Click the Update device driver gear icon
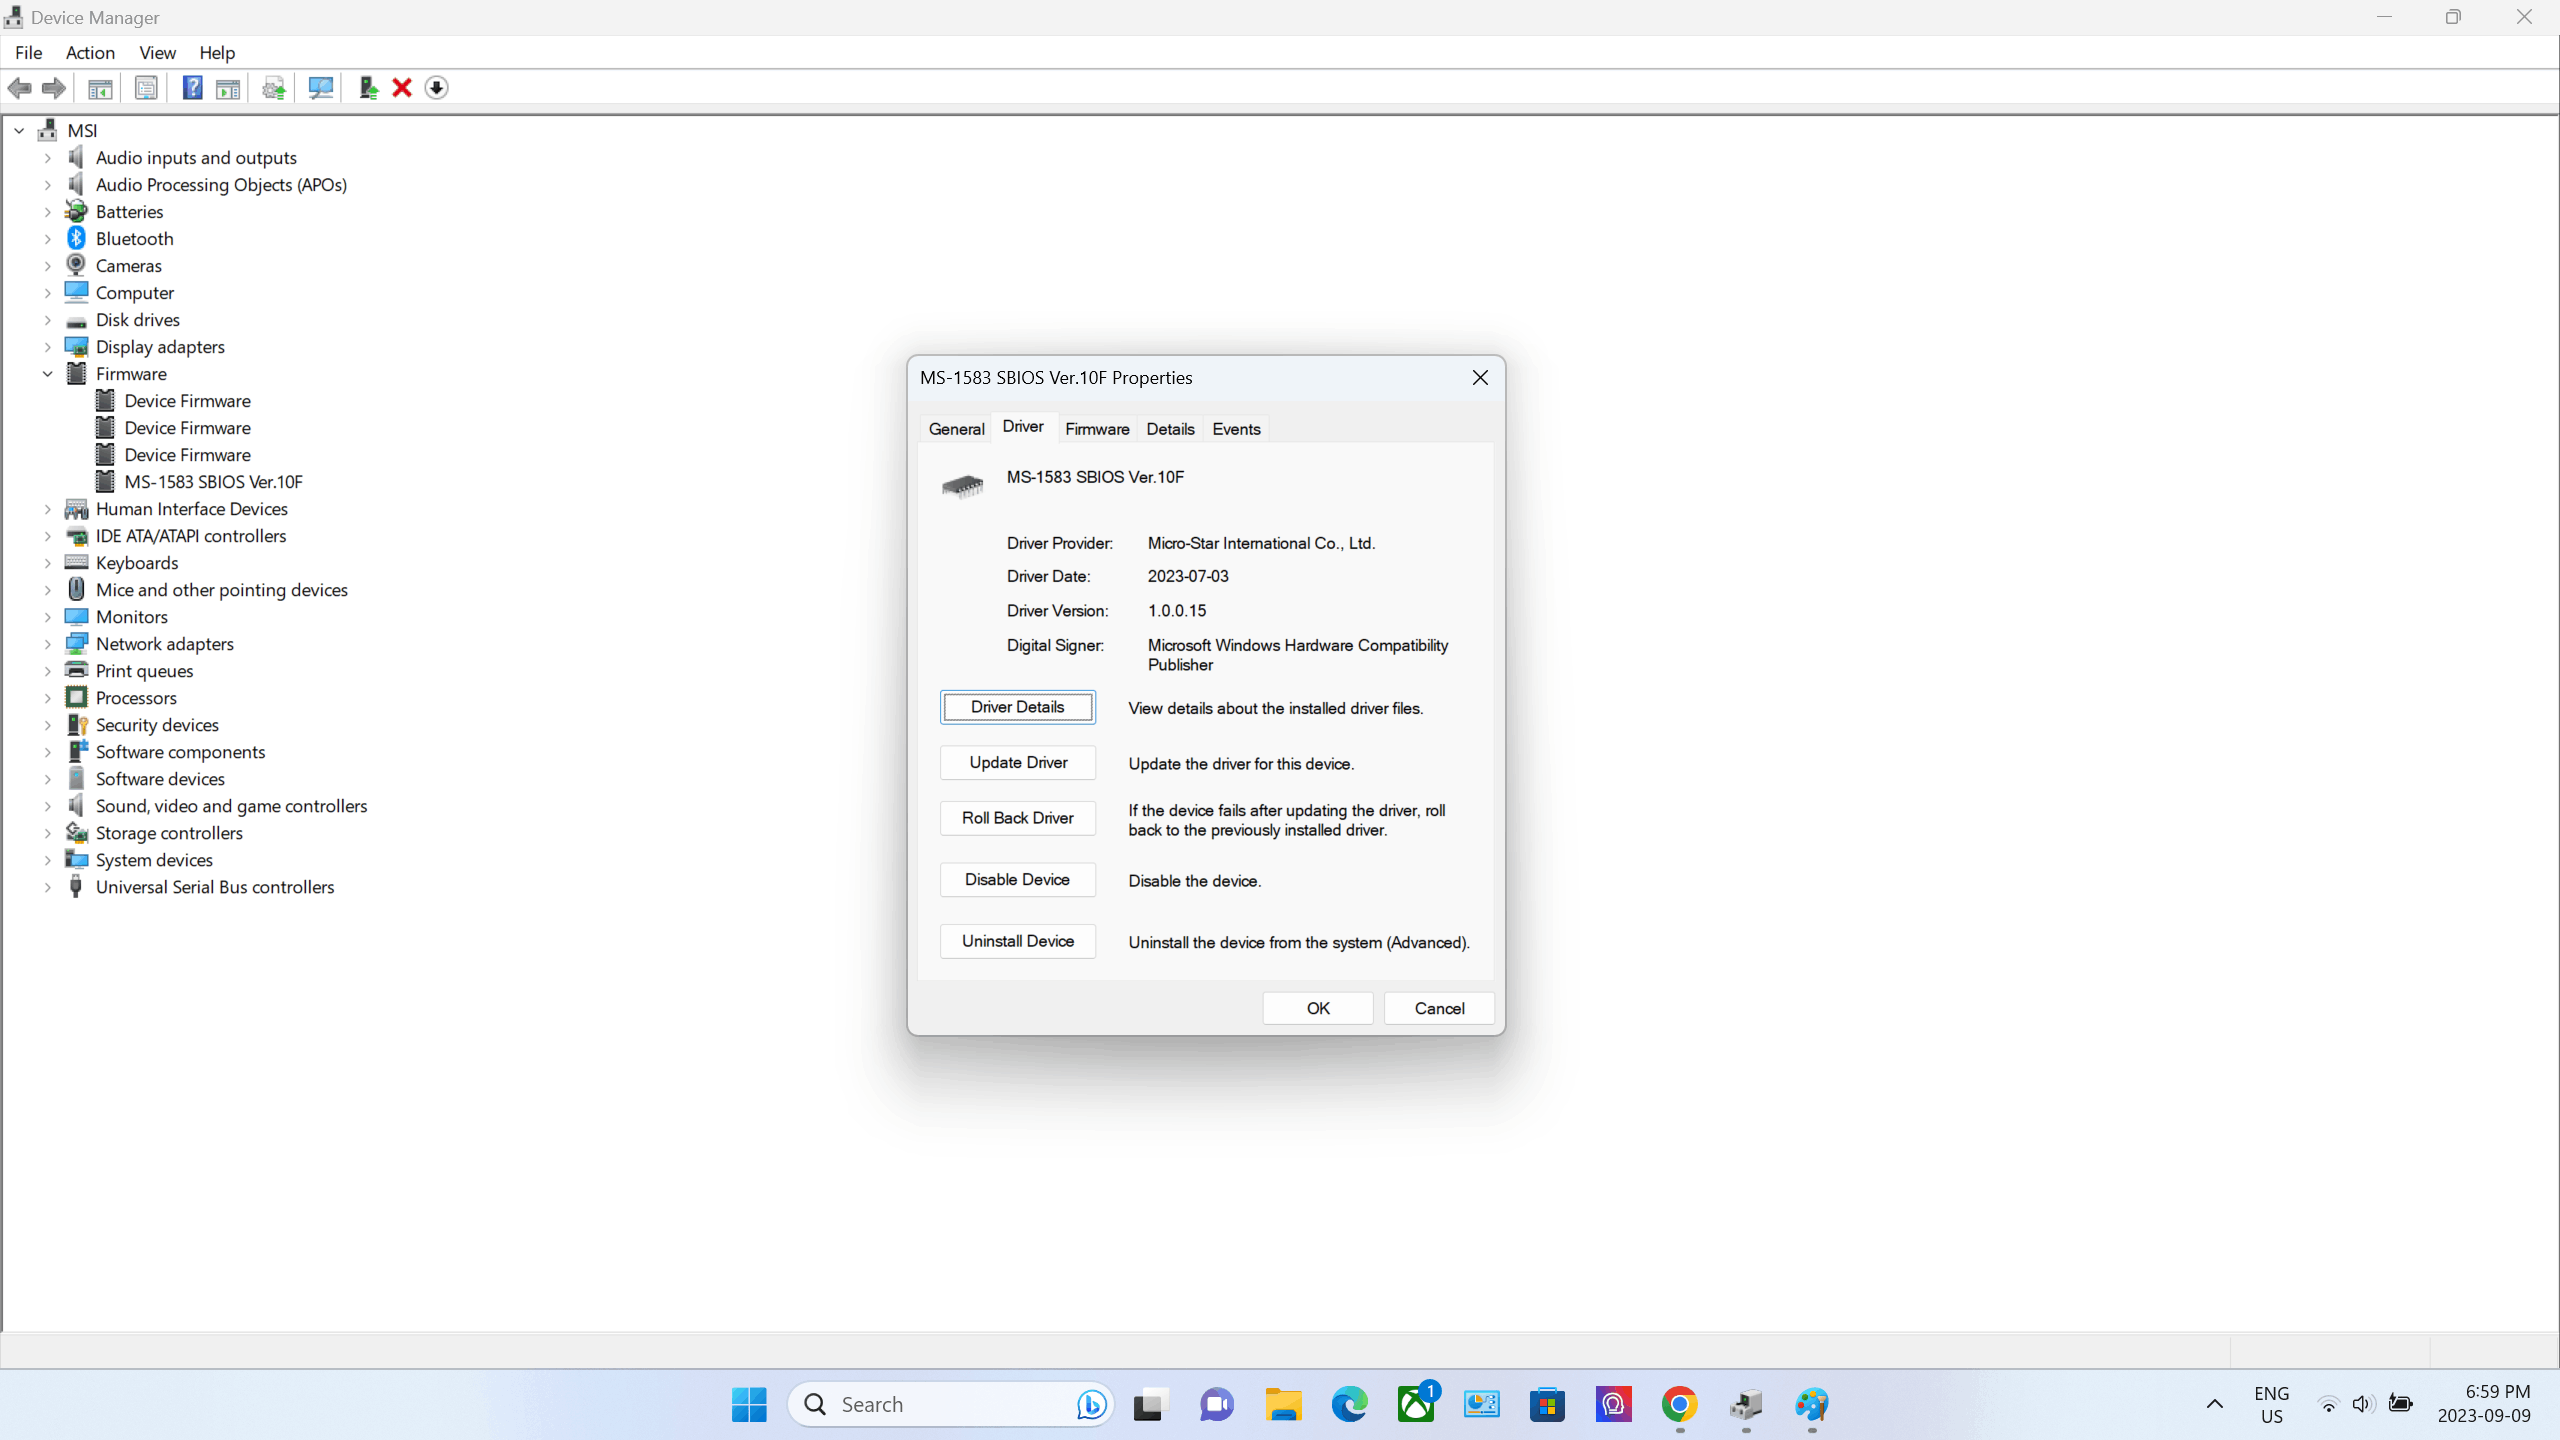This screenshot has width=2560, height=1440. [273, 88]
